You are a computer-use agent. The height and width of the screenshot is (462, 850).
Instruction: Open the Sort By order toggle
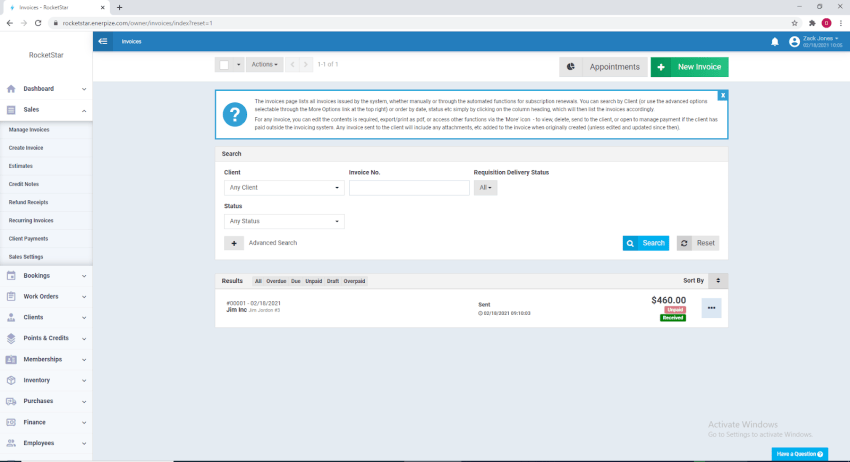coord(718,281)
